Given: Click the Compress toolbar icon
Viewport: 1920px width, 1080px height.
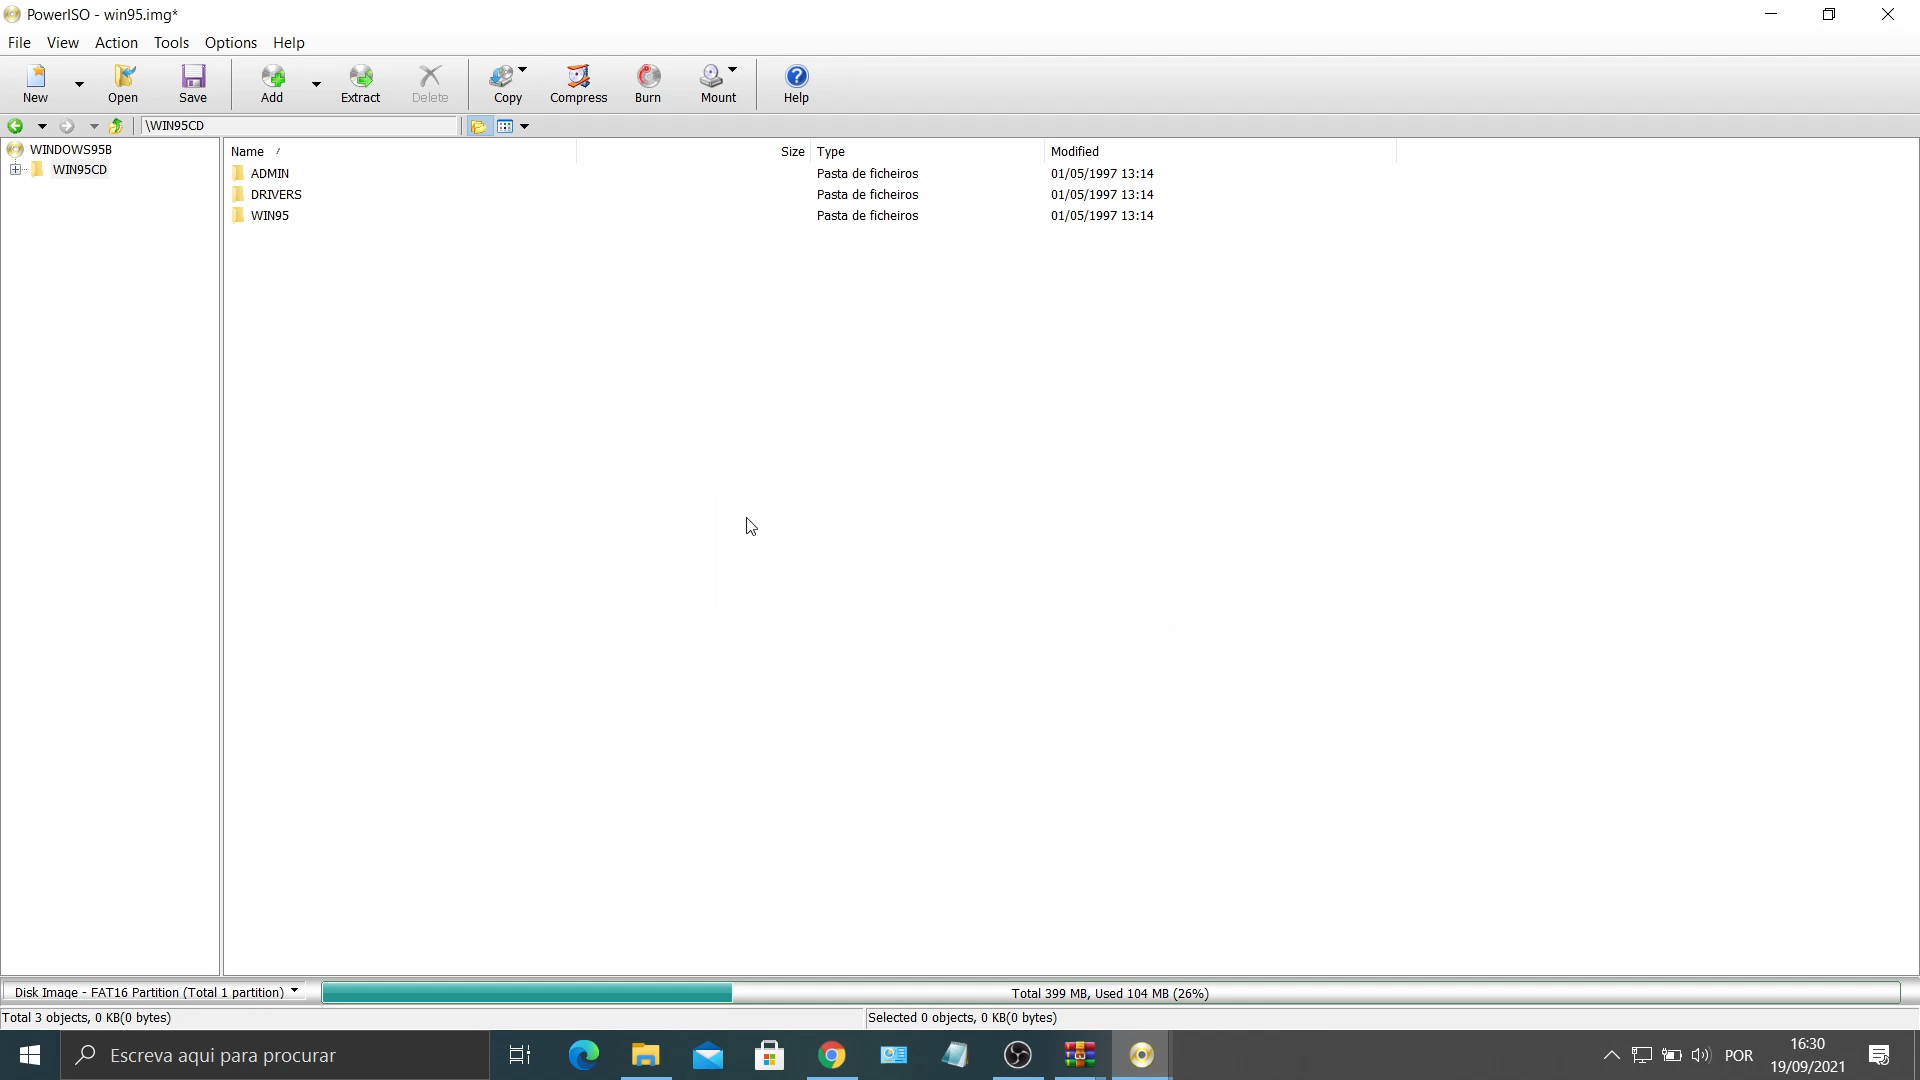Looking at the screenshot, I should coord(578,84).
